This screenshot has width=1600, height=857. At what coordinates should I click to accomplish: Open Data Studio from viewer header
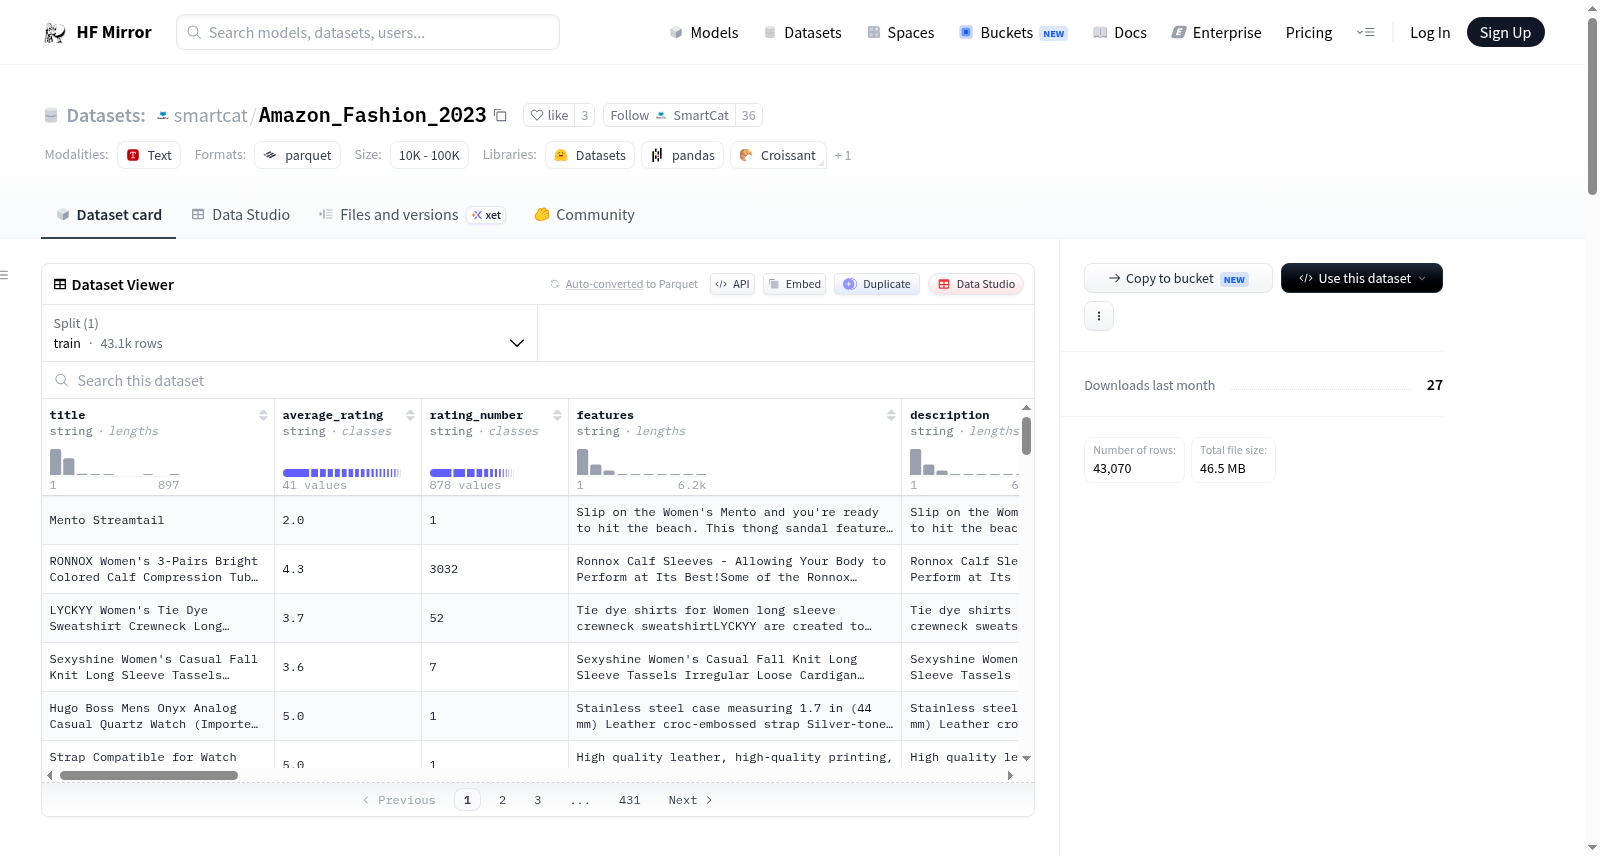click(976, 284)
